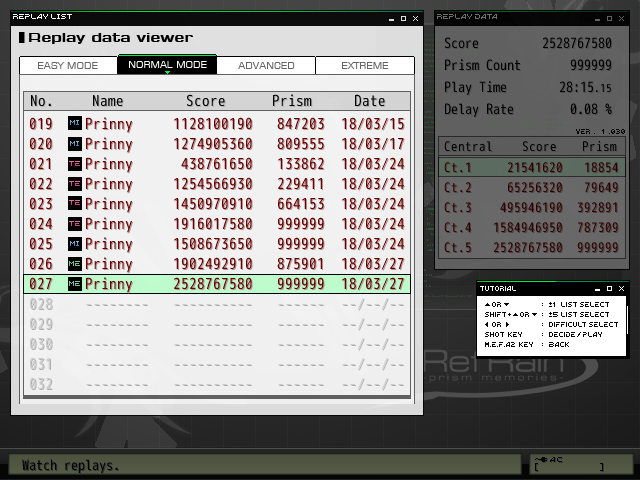Click the Ct.5 central score row

tap(532, 248)
